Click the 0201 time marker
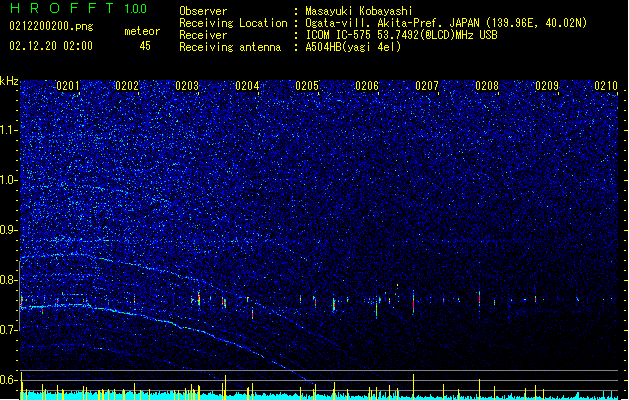Screen dimensions: 629x400 pyautogui.click(x=68, y=86)
